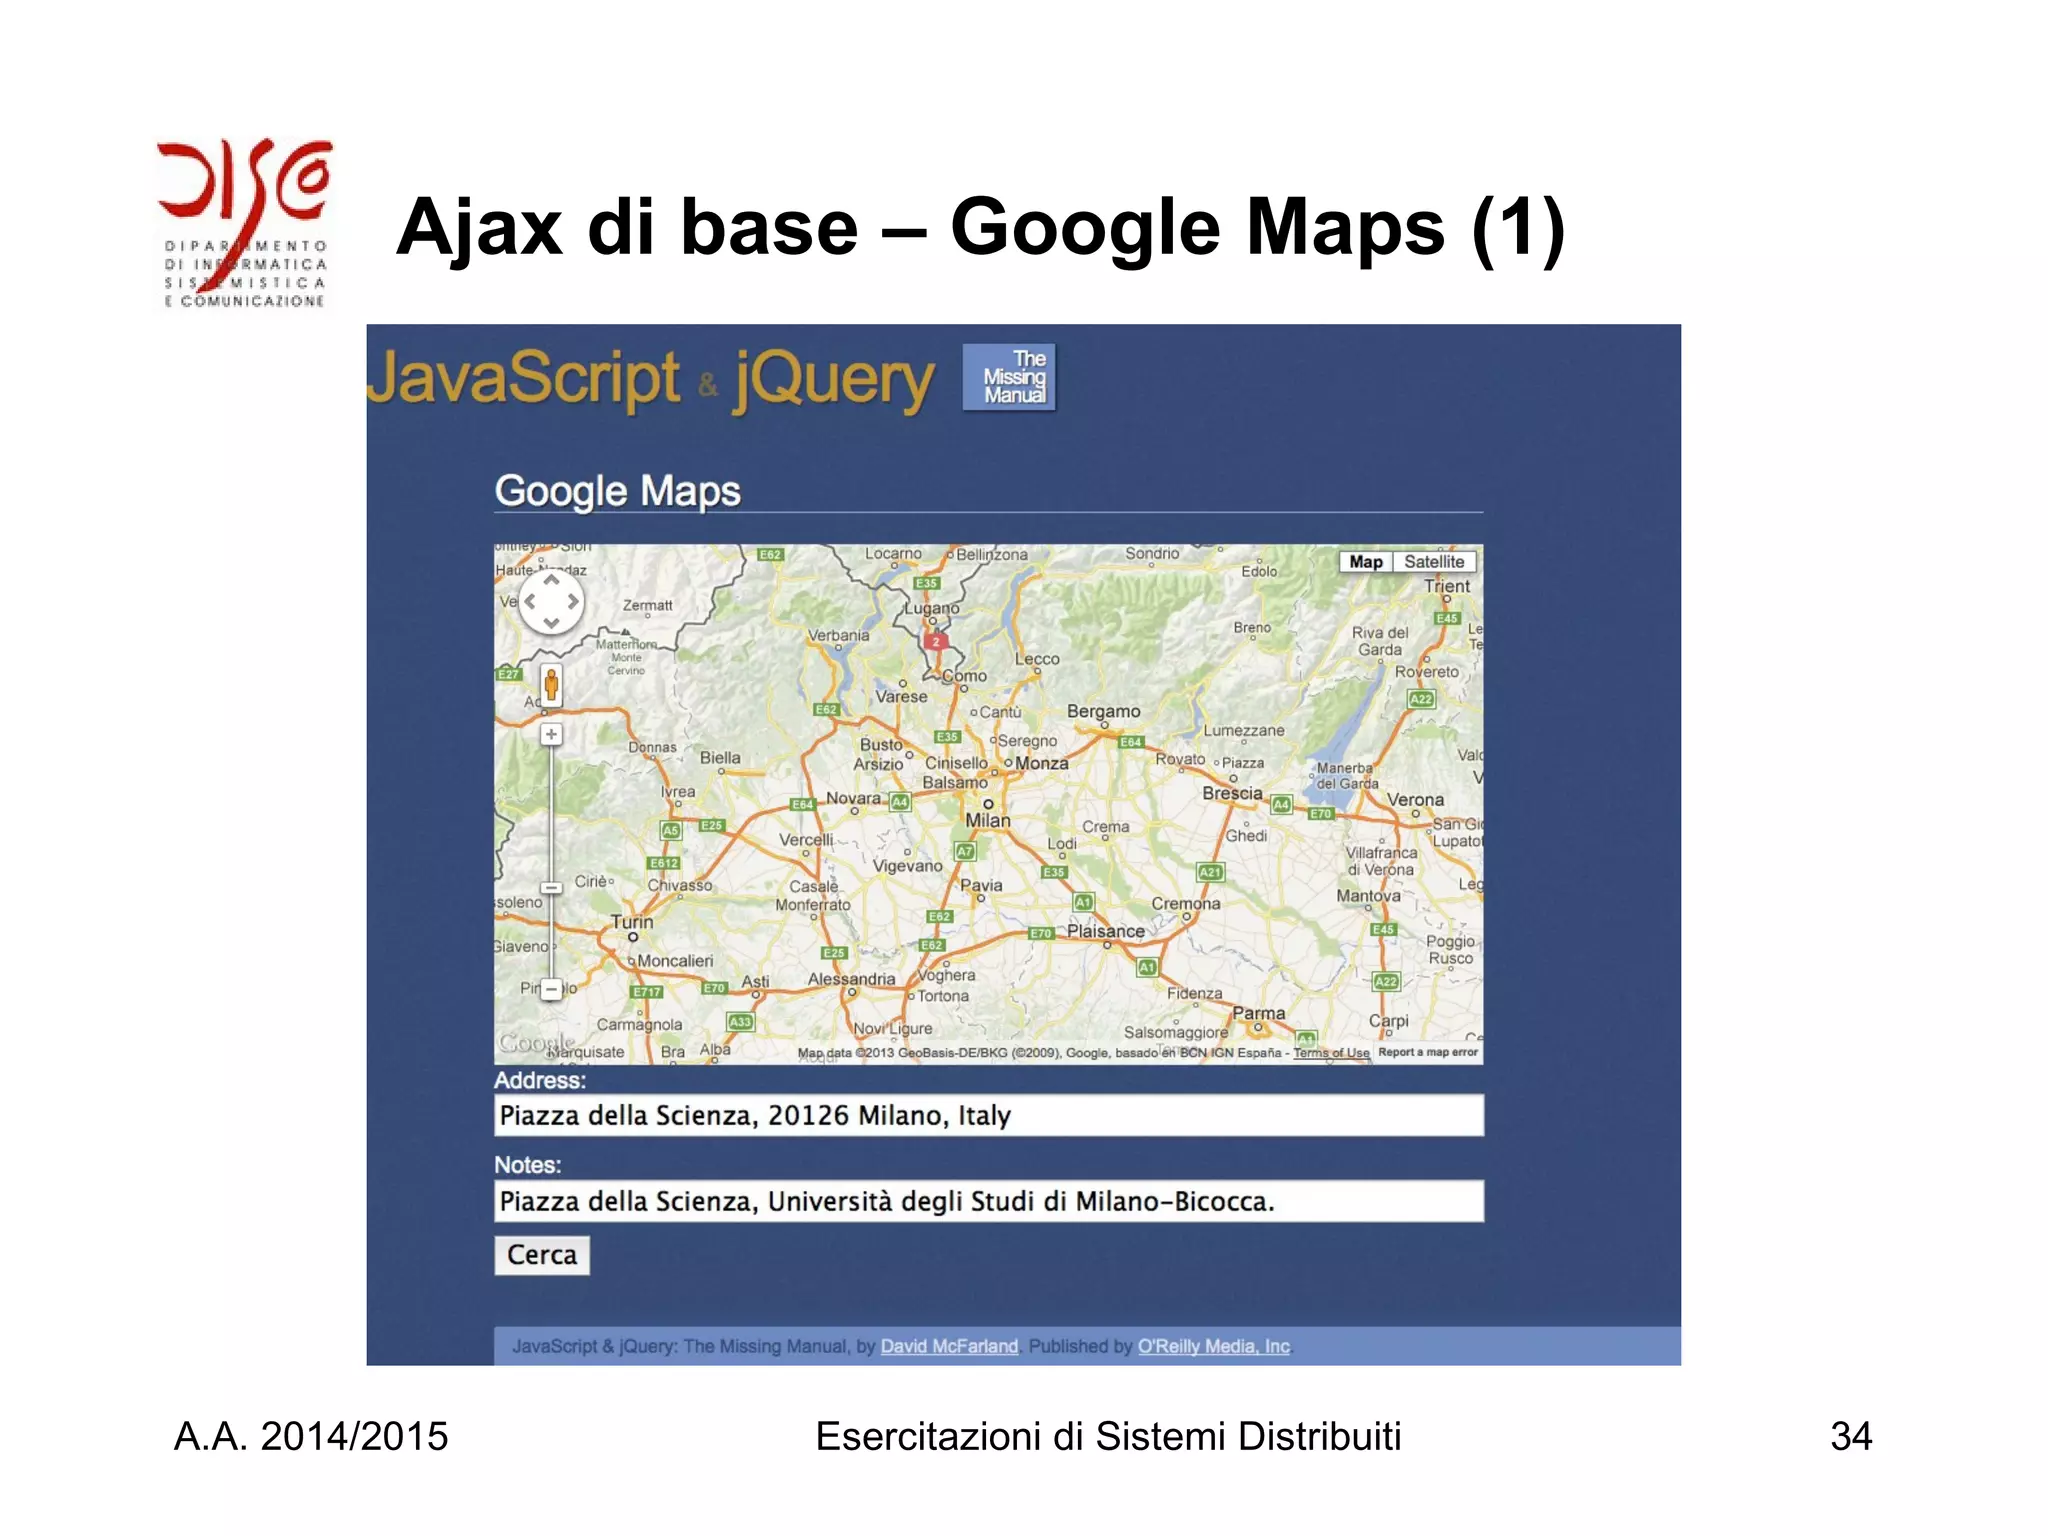Click the JavaScript & jQuery title banner
The height and width of the screenshot is (1536, 2048).
click(x=650, y=379)
